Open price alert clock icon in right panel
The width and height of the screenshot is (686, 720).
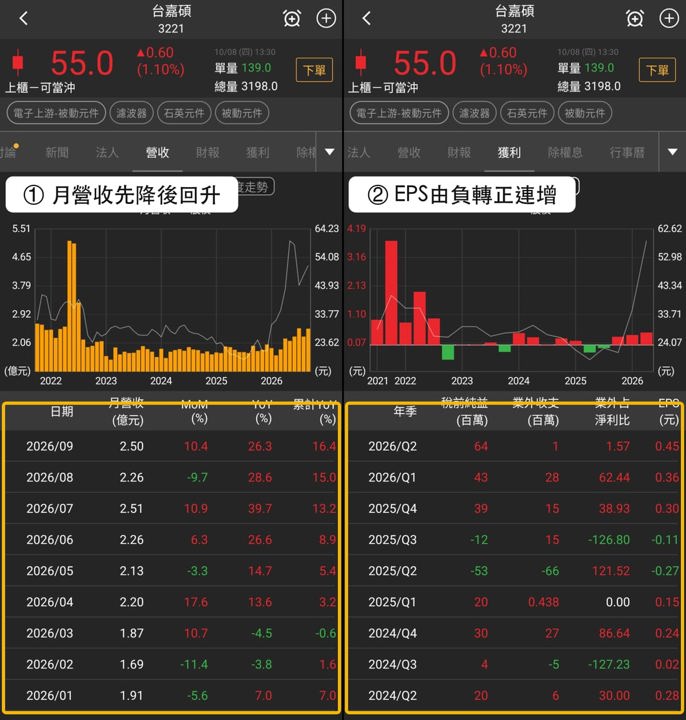[x=635, y=19]
